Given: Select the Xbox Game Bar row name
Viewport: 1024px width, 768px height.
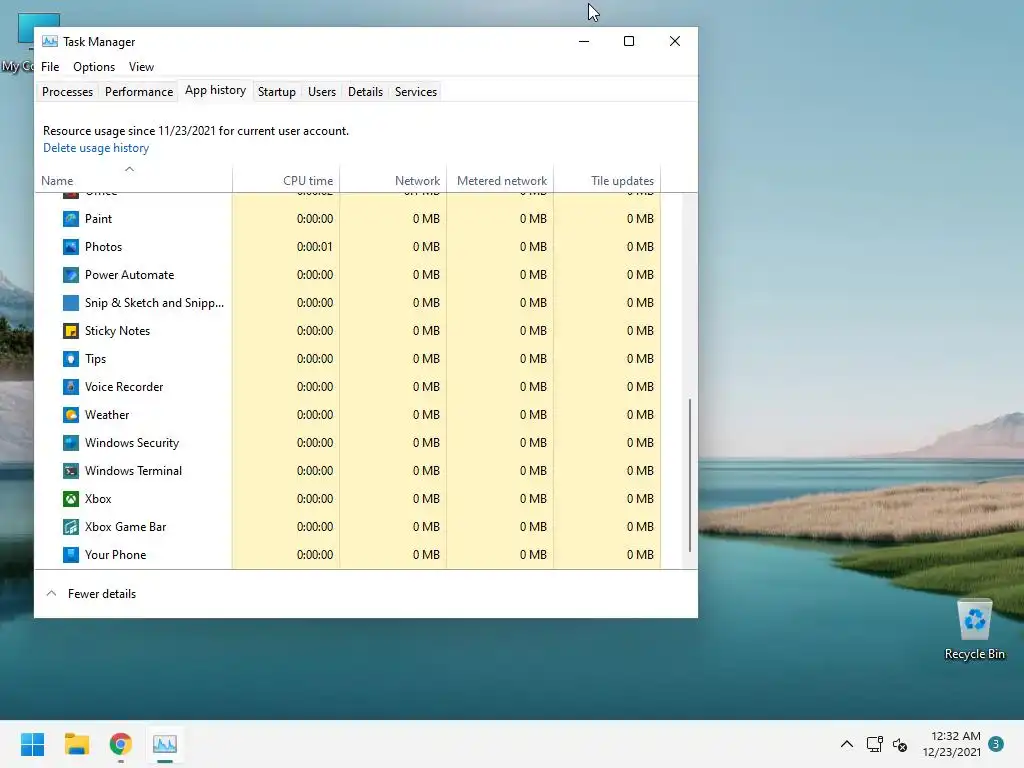Looking at the screenshot, I should click(x=125, y=527).
